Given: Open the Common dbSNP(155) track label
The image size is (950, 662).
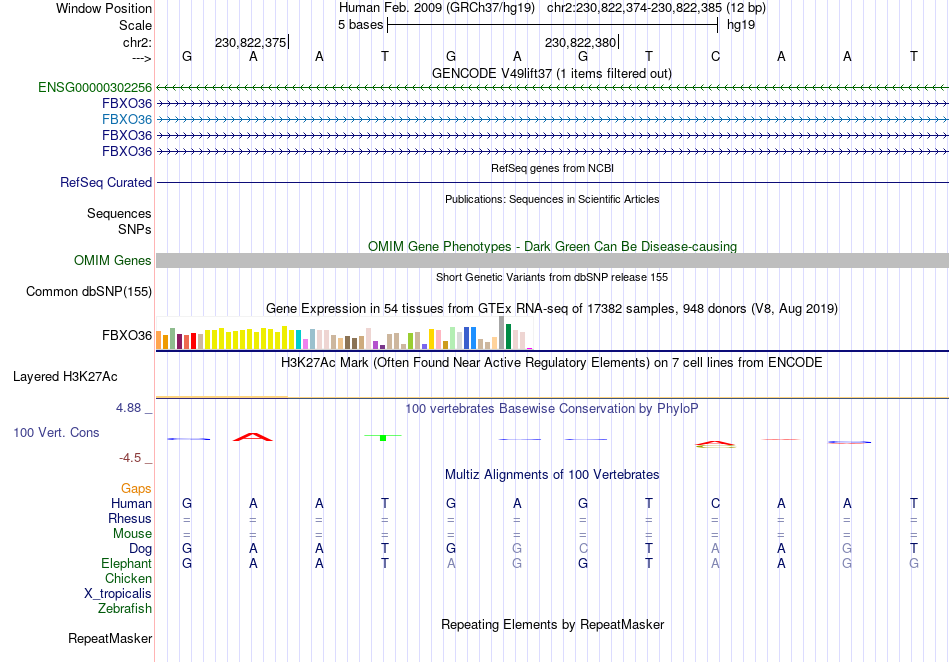Looking at the screenshot, I should tap(88, 291).
